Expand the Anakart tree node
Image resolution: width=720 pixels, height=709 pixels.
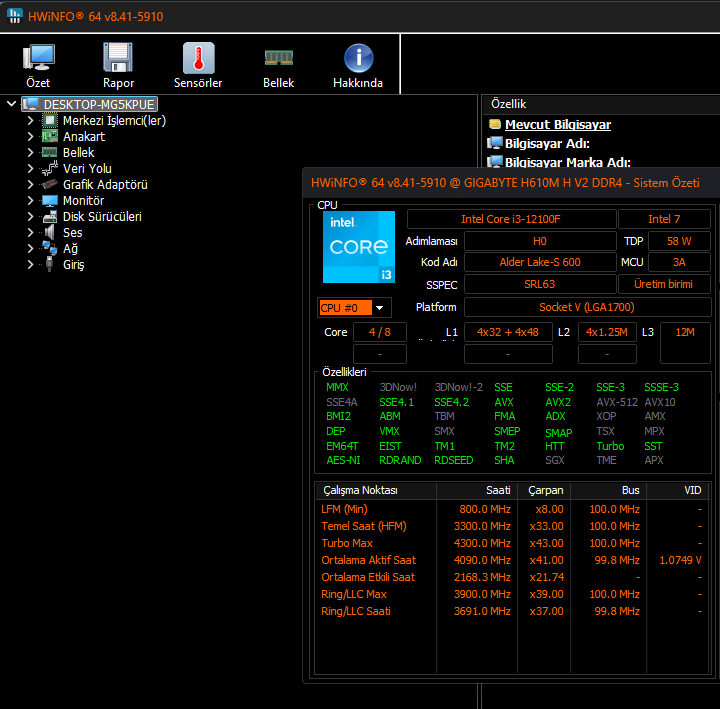point(30,137)
